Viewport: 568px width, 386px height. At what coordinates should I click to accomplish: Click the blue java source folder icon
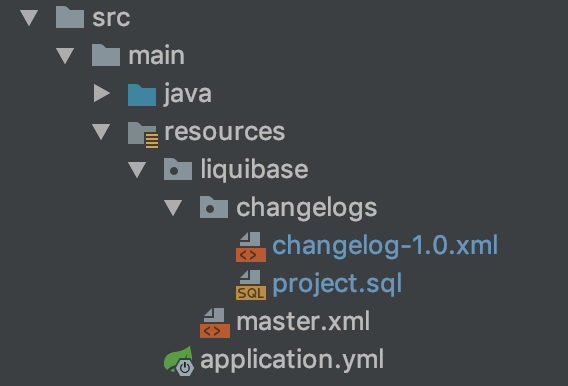142,95
